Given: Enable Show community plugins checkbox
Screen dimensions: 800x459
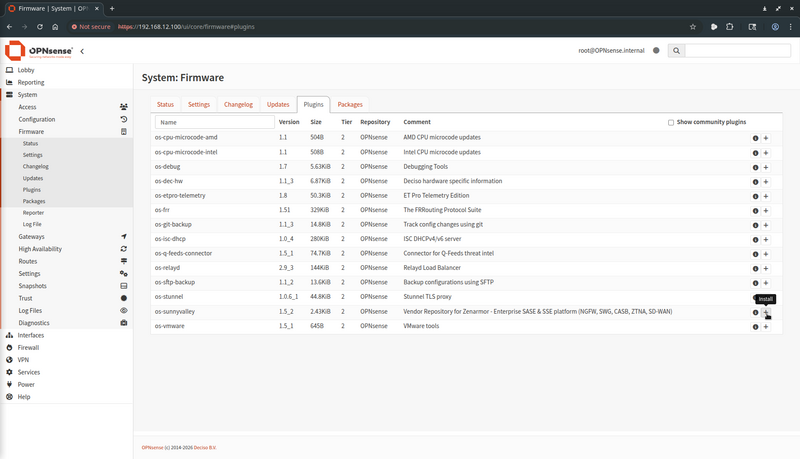Looking at the screenshot, I should (x=671, y=122).
